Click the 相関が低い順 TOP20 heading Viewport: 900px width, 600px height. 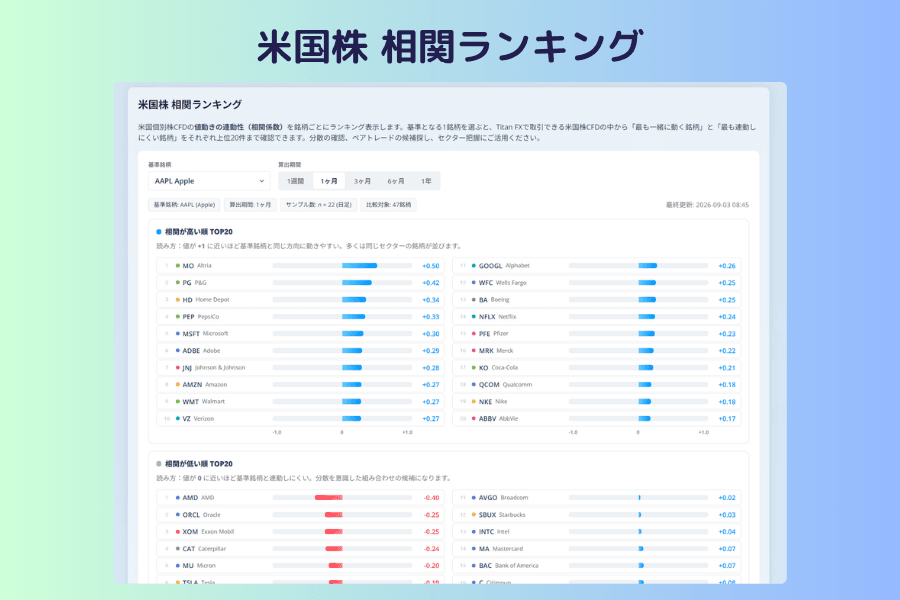click(x=199, y=464)
